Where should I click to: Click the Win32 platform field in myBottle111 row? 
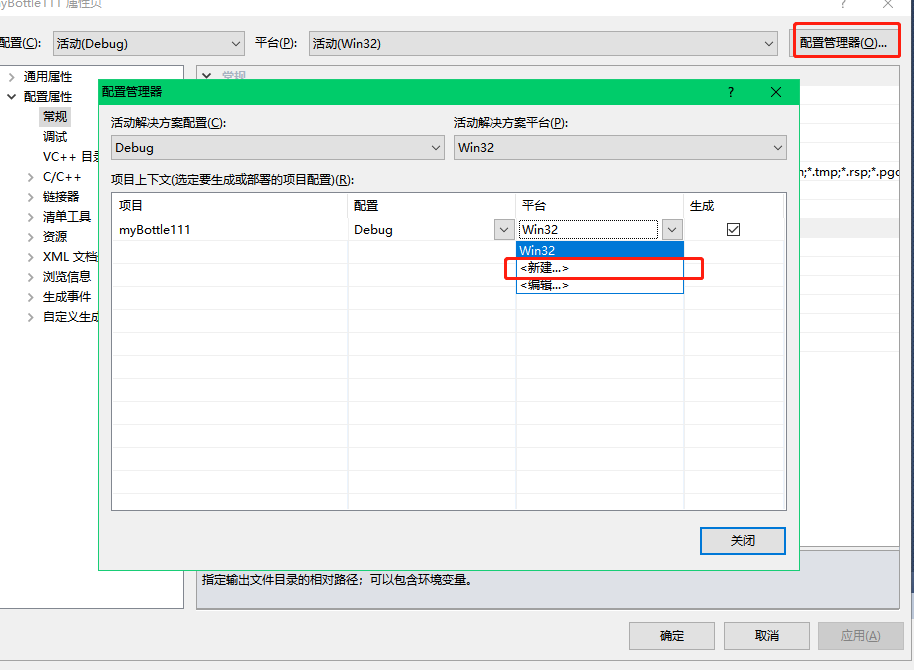tap(589, 230)
